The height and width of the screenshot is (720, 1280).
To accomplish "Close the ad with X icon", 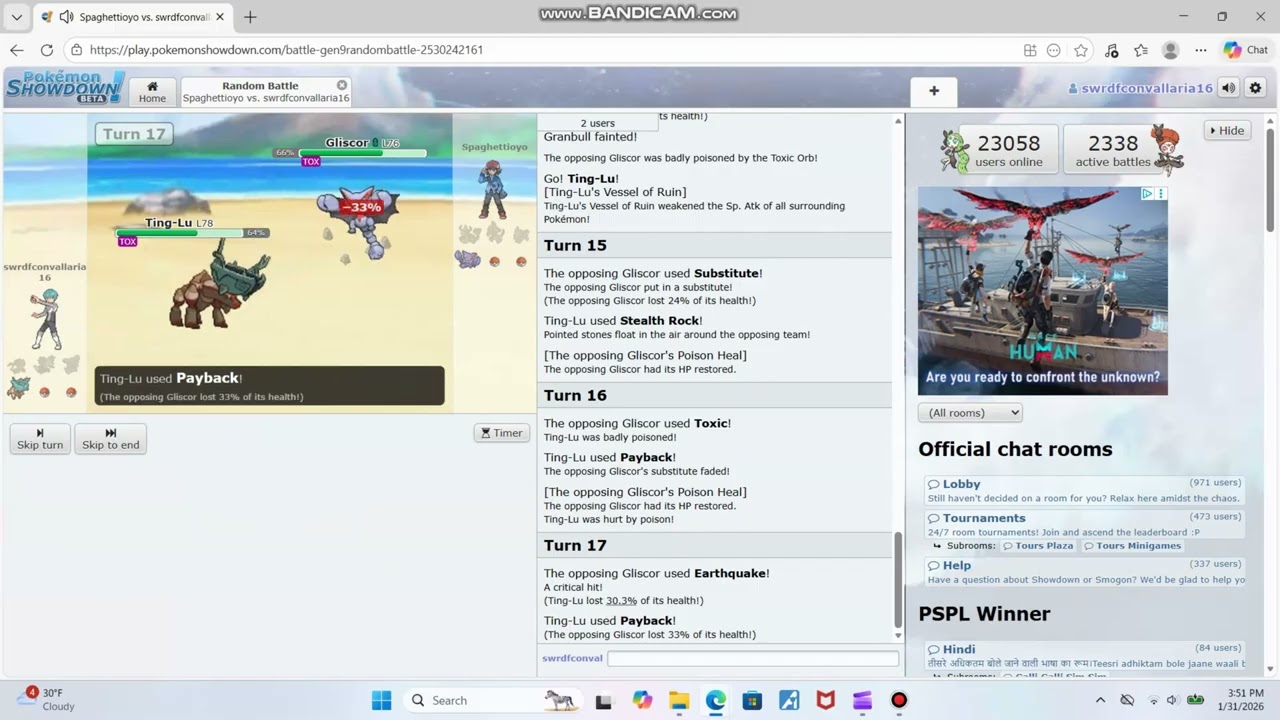I will tap(1161, 194).
